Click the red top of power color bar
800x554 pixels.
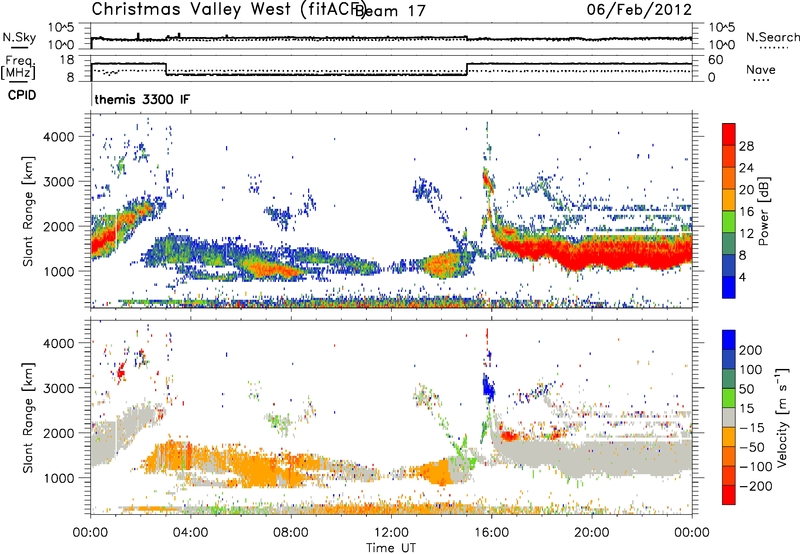(x=729, y=134)
